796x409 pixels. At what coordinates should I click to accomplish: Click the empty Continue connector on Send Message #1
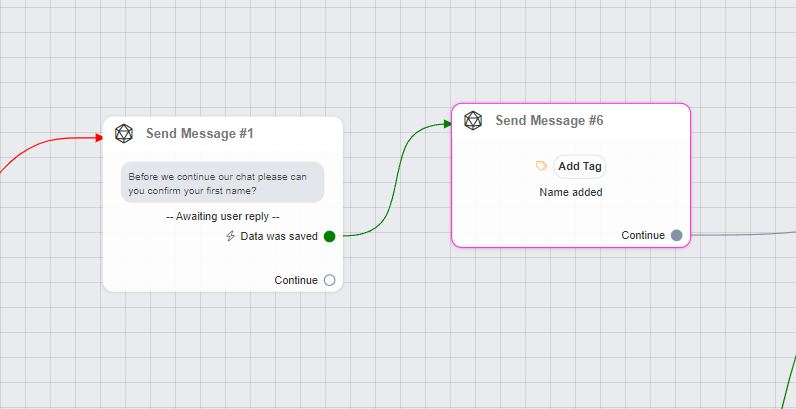(329, 280)
